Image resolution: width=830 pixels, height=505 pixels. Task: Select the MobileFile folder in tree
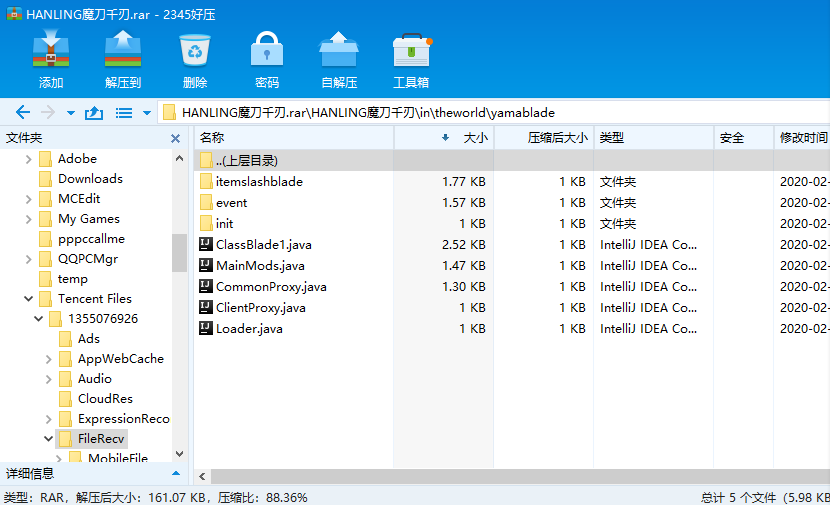[x=118, y=458]
